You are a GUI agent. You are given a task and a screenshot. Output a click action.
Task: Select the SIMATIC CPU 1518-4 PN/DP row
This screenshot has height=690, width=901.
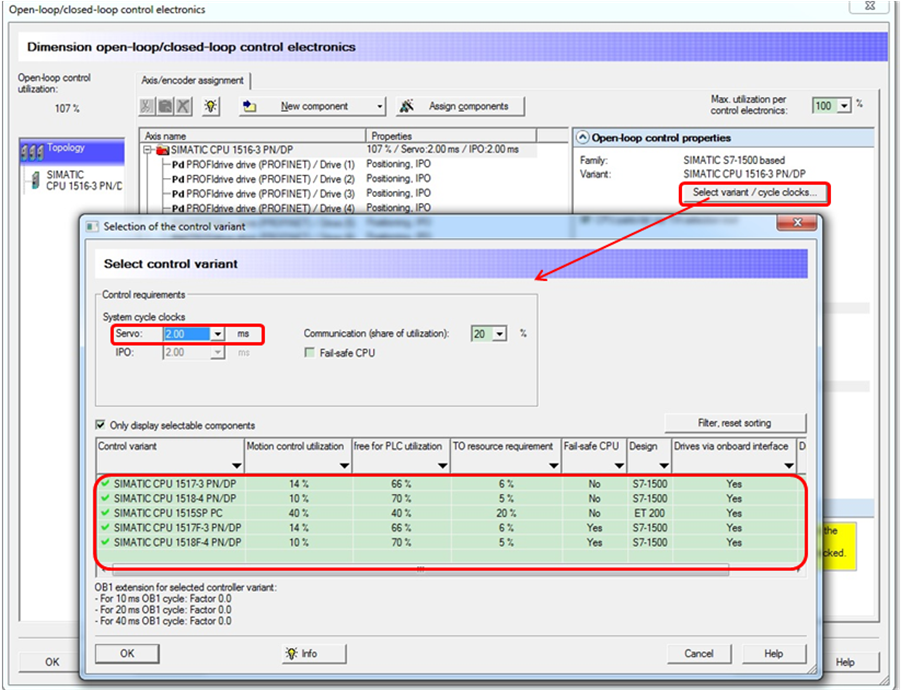click(450, 498)
